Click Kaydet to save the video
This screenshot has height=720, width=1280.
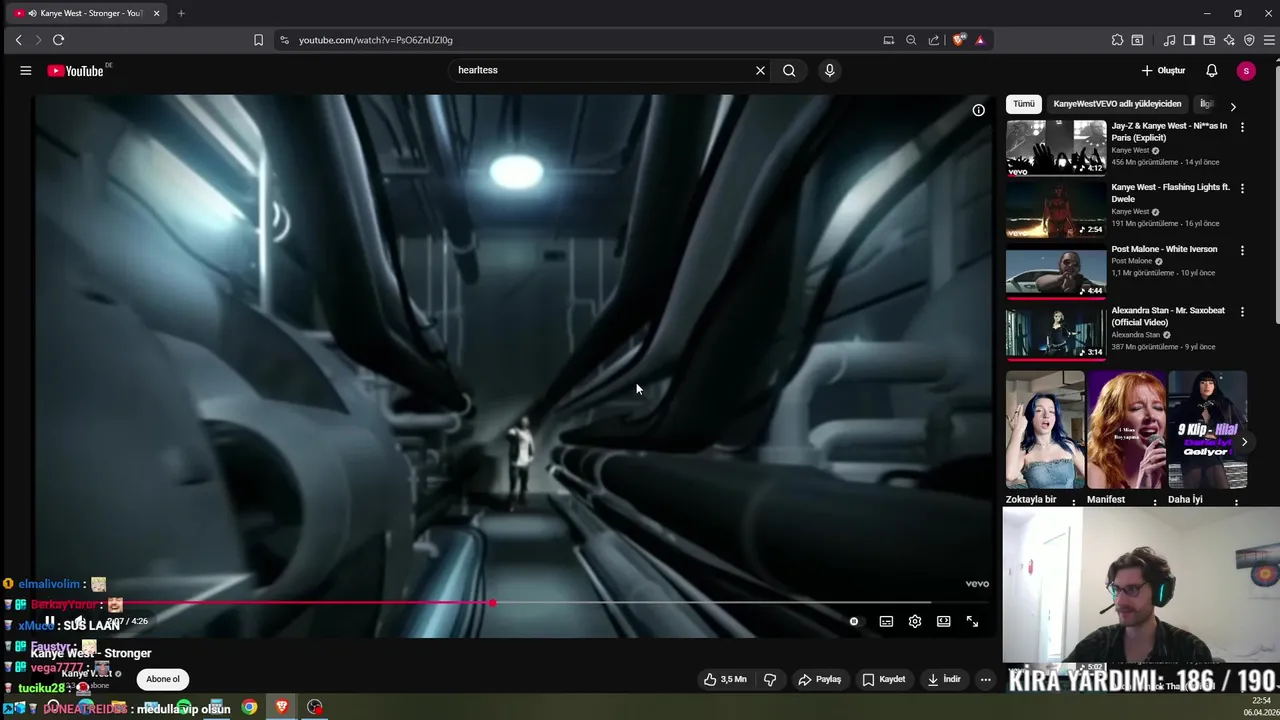tap(884, 679)
